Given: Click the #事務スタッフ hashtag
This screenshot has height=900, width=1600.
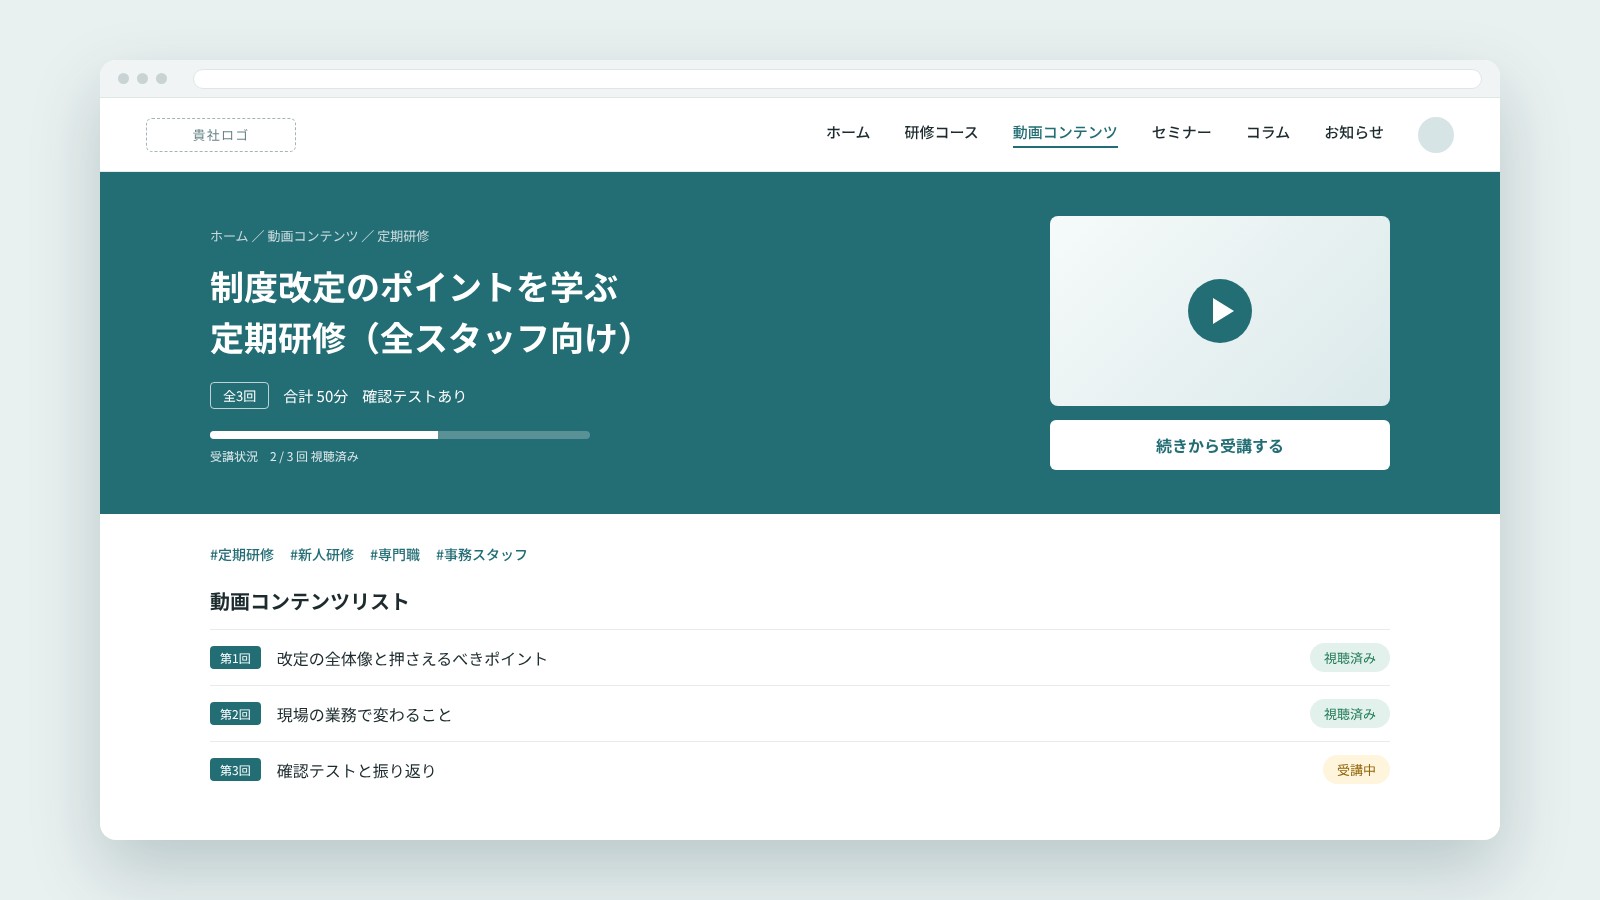Looking at the screenshot, I should 482,555.
